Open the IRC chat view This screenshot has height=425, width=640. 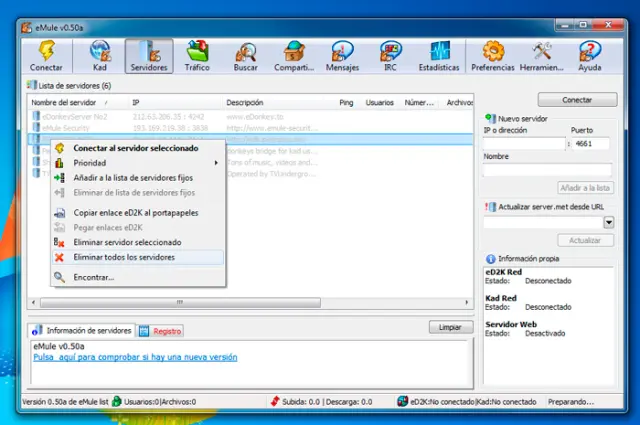[x=391, y=57]
